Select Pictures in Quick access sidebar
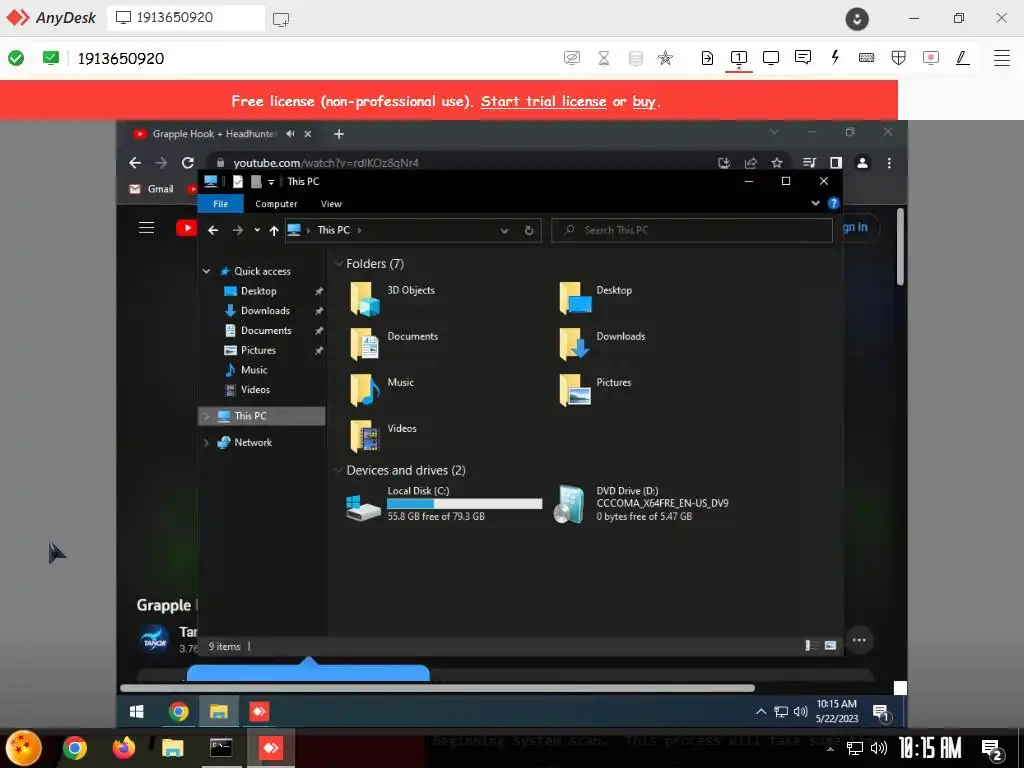1024x768 pixels. tap(258, 350)
